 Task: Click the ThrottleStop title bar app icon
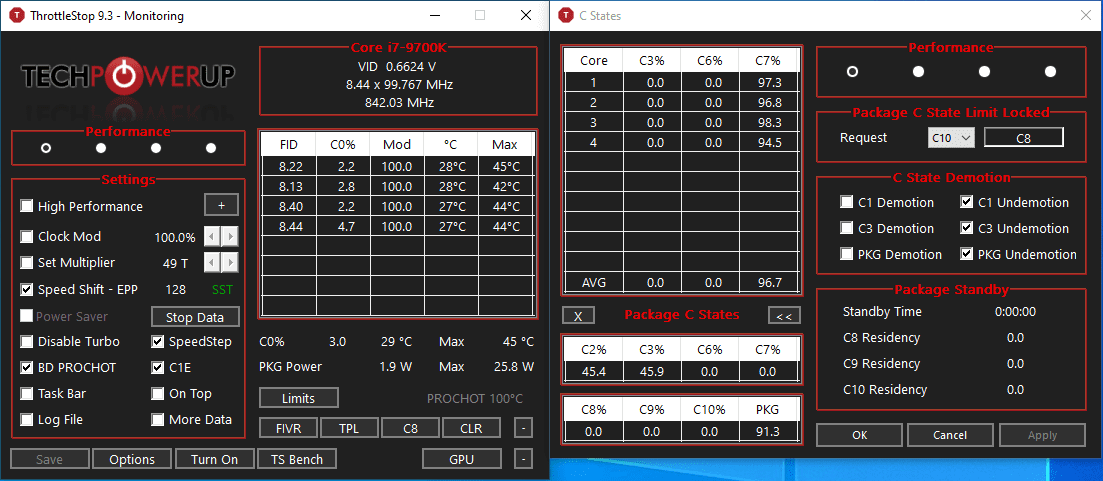tap(15, 15)
